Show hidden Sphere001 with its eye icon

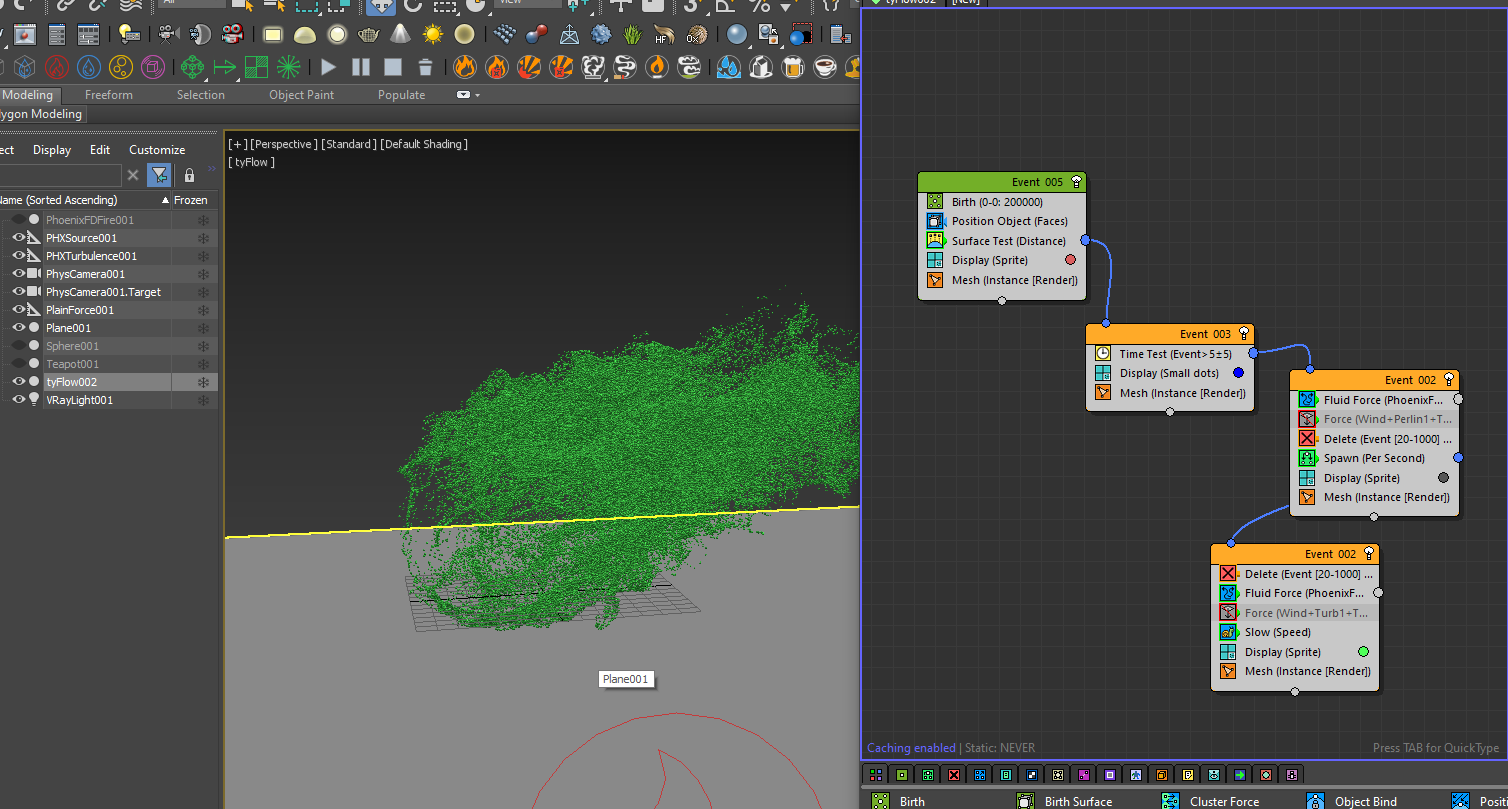click(x=18, y=346)
